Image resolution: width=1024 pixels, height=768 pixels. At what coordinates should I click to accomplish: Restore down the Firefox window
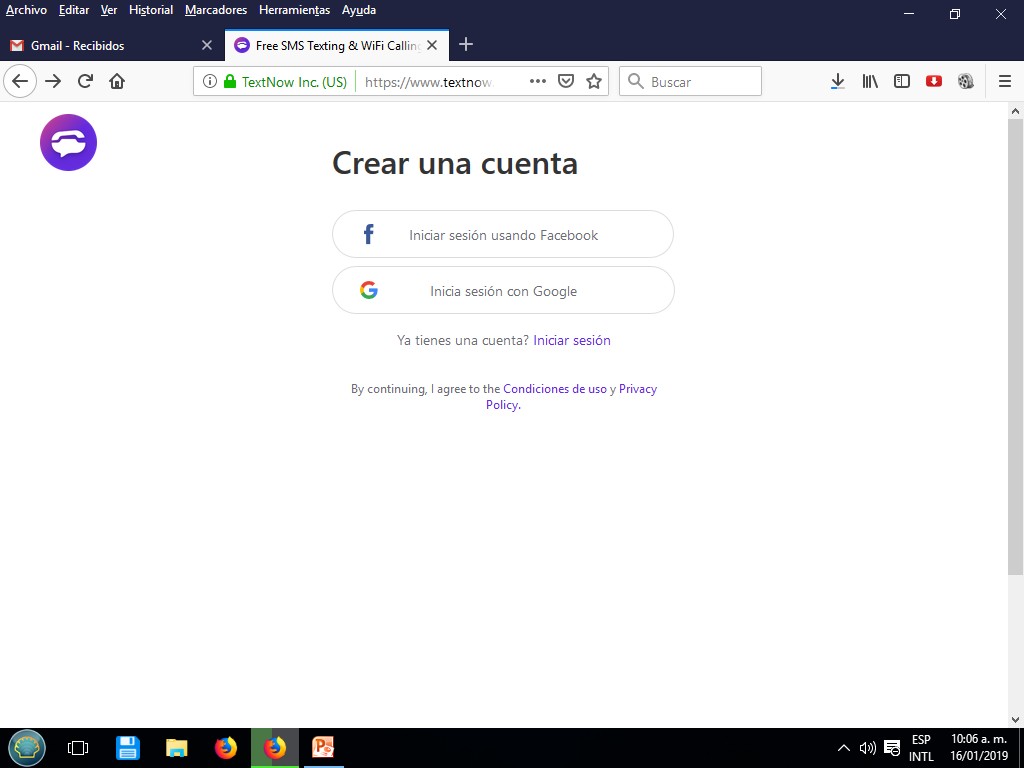click(955, 14)
